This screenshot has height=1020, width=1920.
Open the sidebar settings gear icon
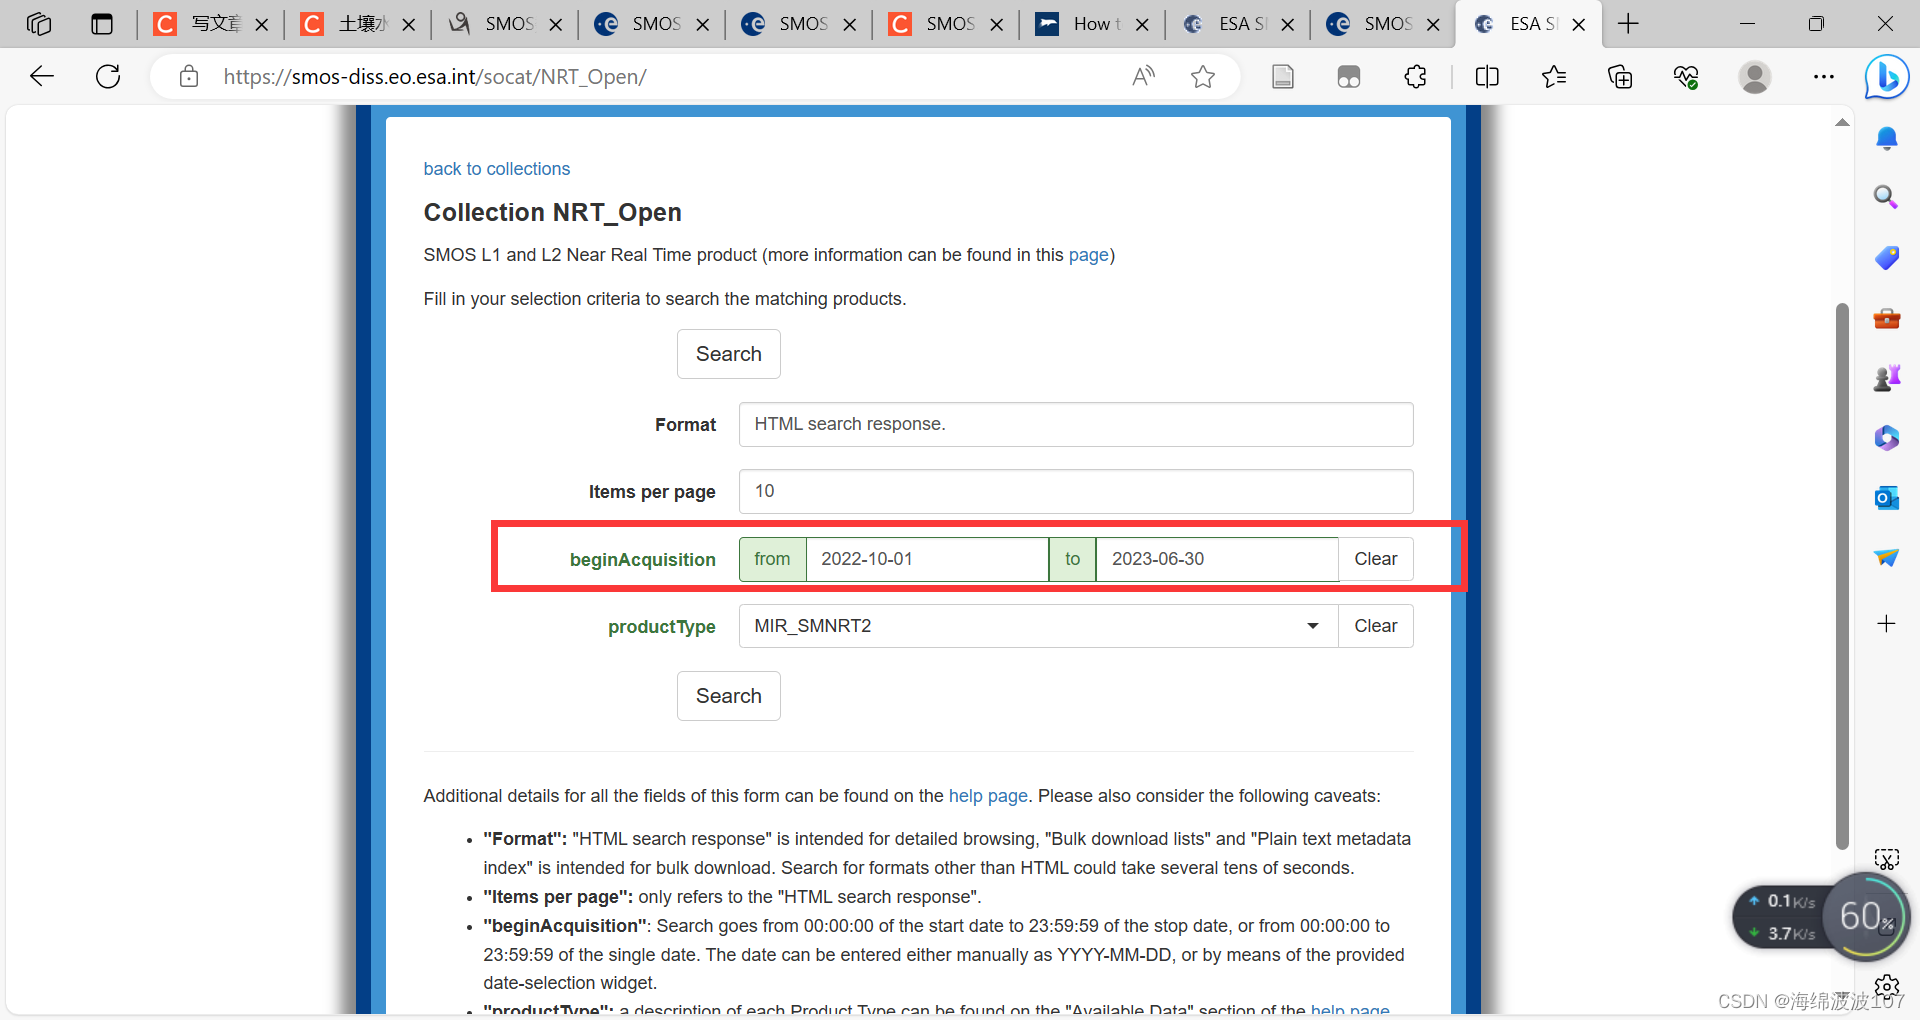click(x=1887, y=987)
